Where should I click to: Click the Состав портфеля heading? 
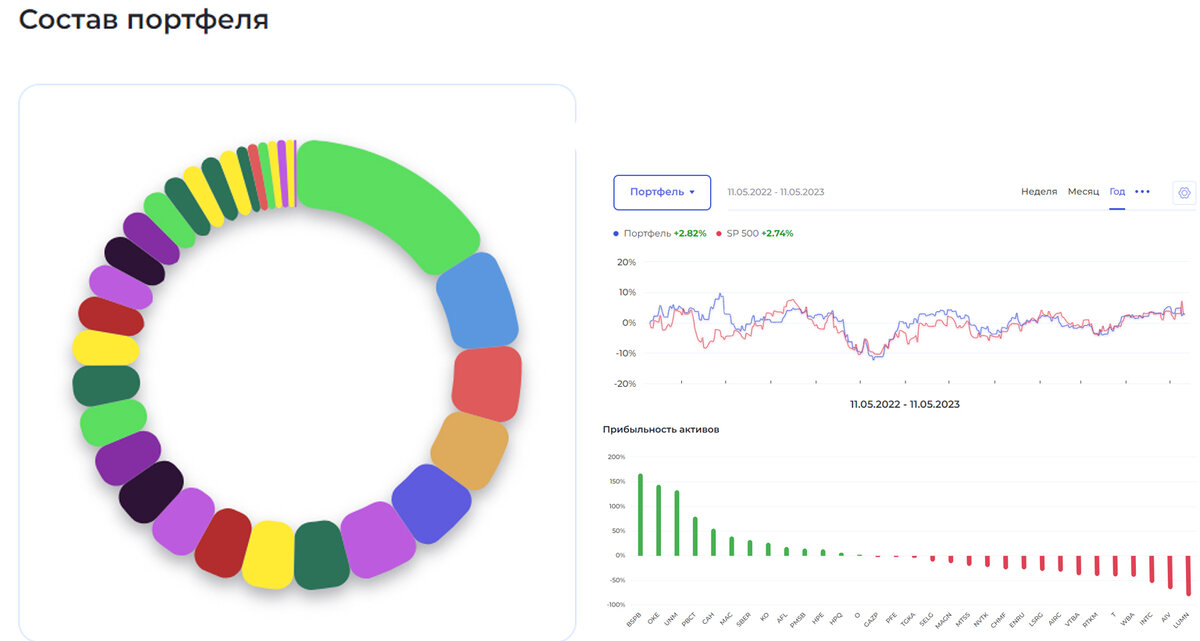pos(144,19)
